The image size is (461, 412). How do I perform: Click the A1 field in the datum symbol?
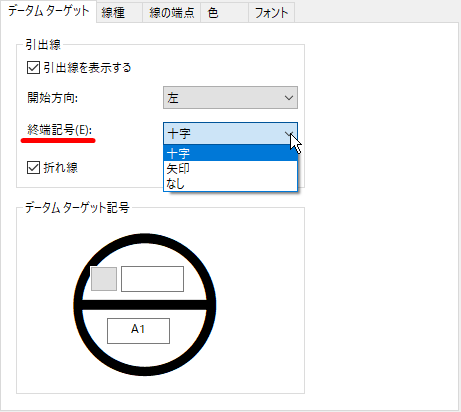coord(138,331)
